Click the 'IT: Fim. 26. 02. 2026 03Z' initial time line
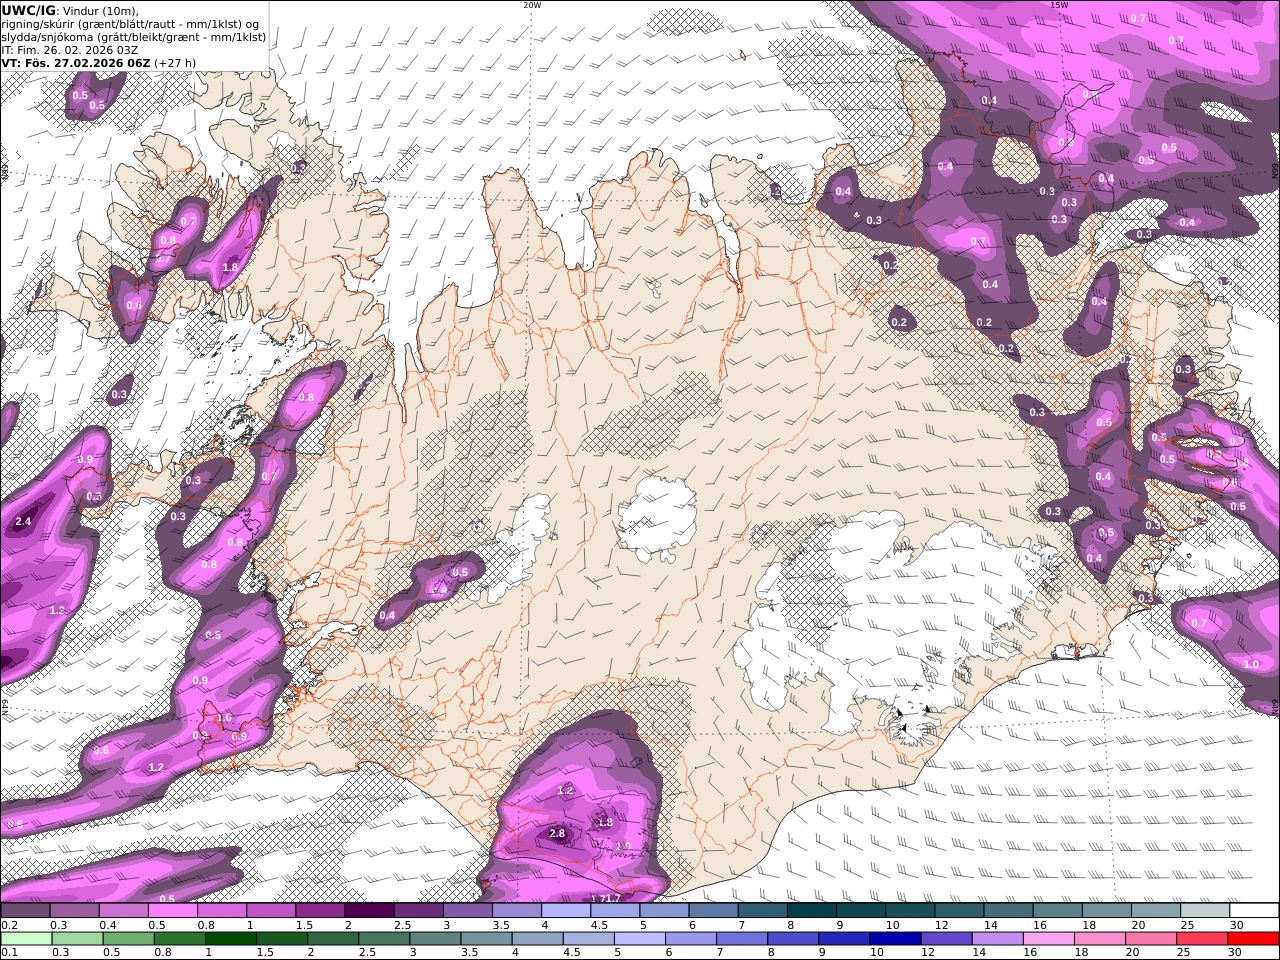Image resolution: width=1280 pixels, height=960 pixels. point(69,49)
